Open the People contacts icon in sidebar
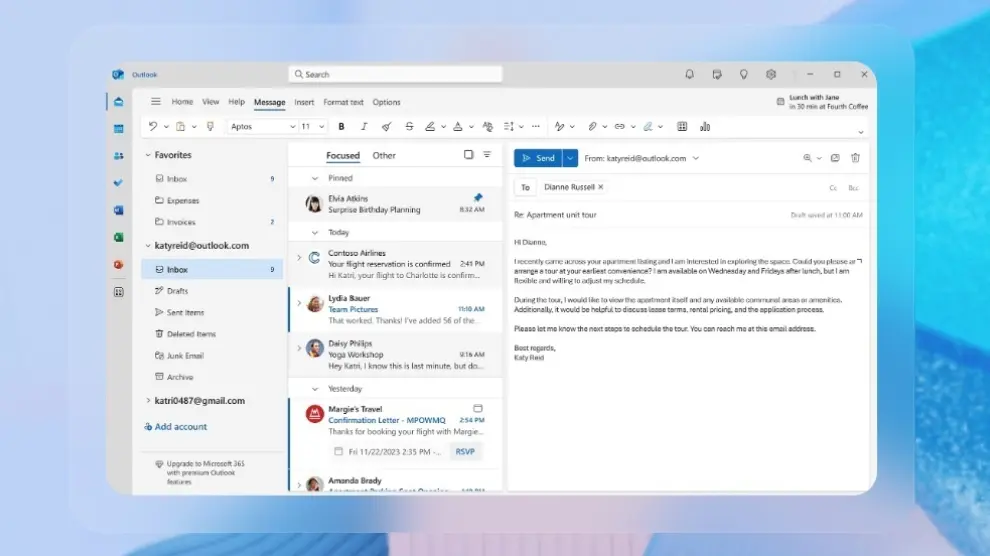 (118, 156)
